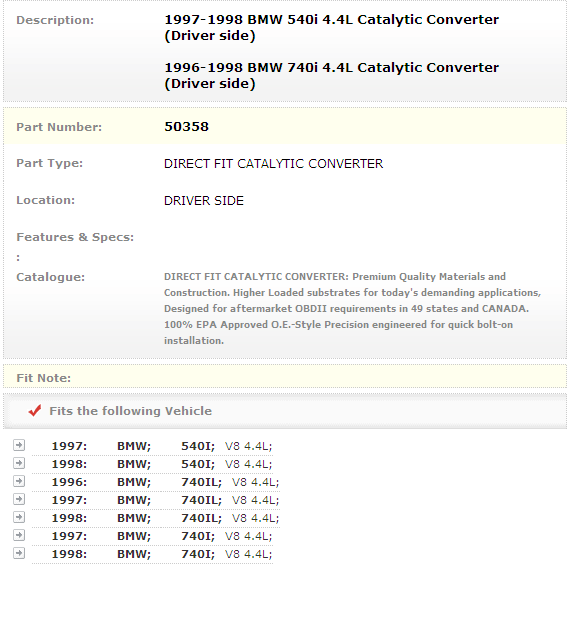Click year 1998 in the 540I row
The image size is (570, 628).
[x=69, y=464]
